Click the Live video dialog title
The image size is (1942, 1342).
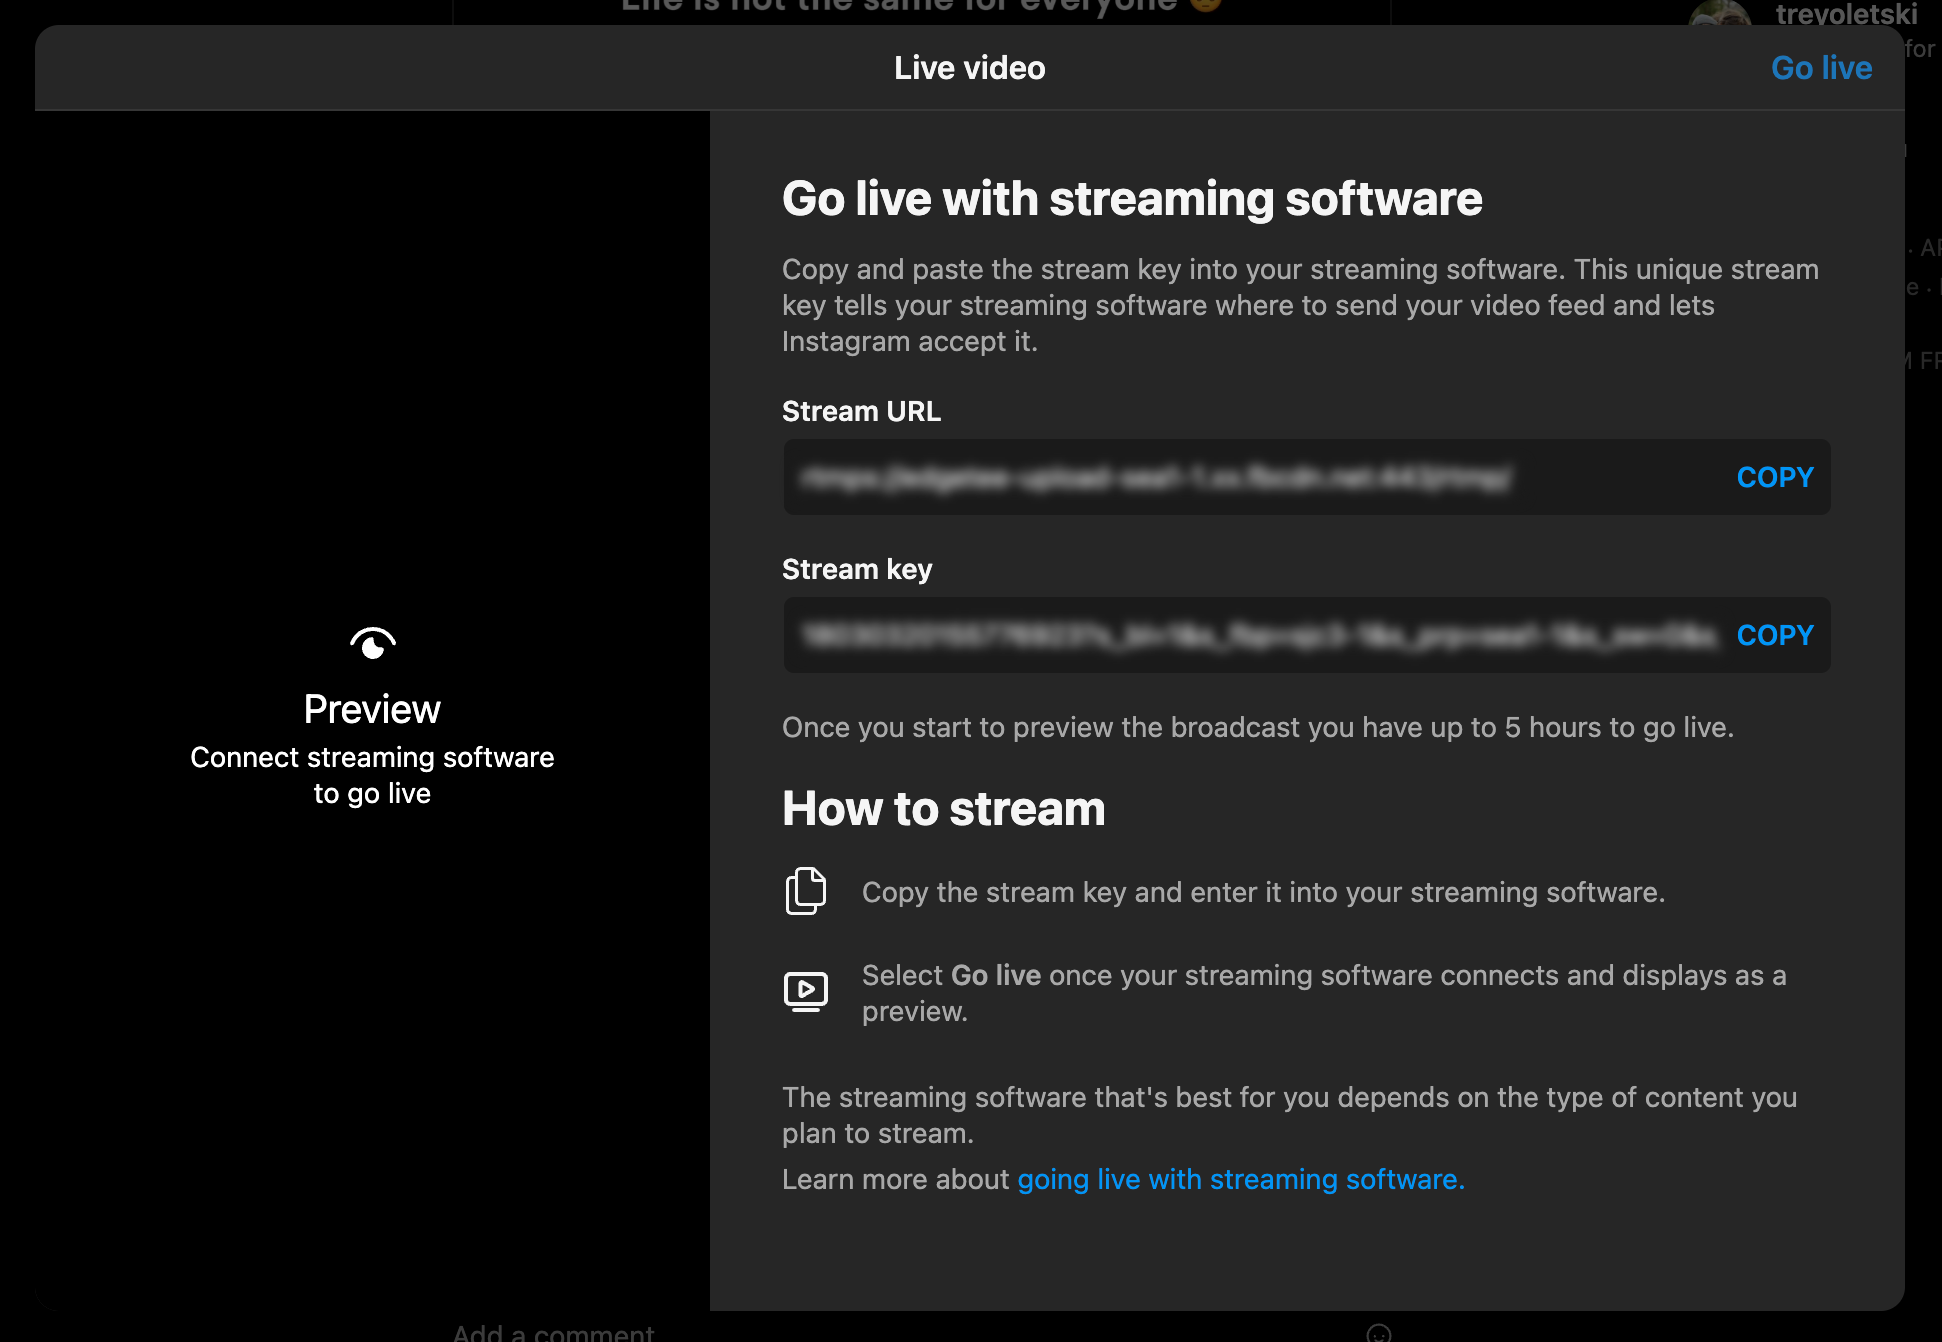(x=969, y=68)
